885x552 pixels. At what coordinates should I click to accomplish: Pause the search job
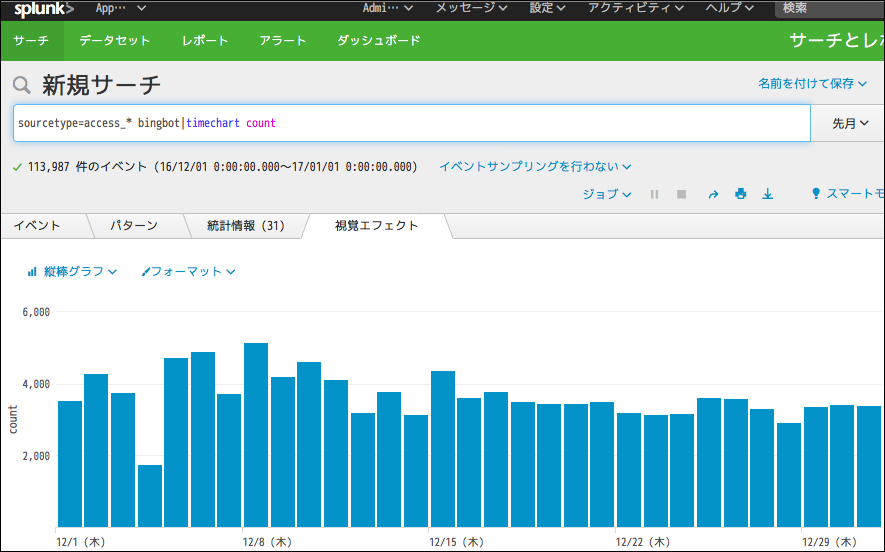pyautogui.click(x=654, y=194)
